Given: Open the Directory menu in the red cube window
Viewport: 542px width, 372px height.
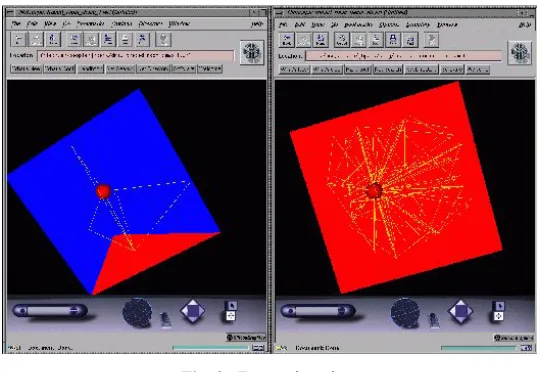Looking at the screenshot, I should click(x=418, y=25).
